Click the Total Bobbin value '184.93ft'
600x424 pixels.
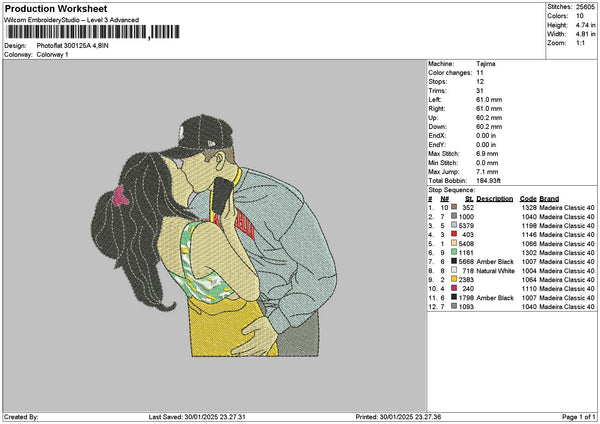488,181
